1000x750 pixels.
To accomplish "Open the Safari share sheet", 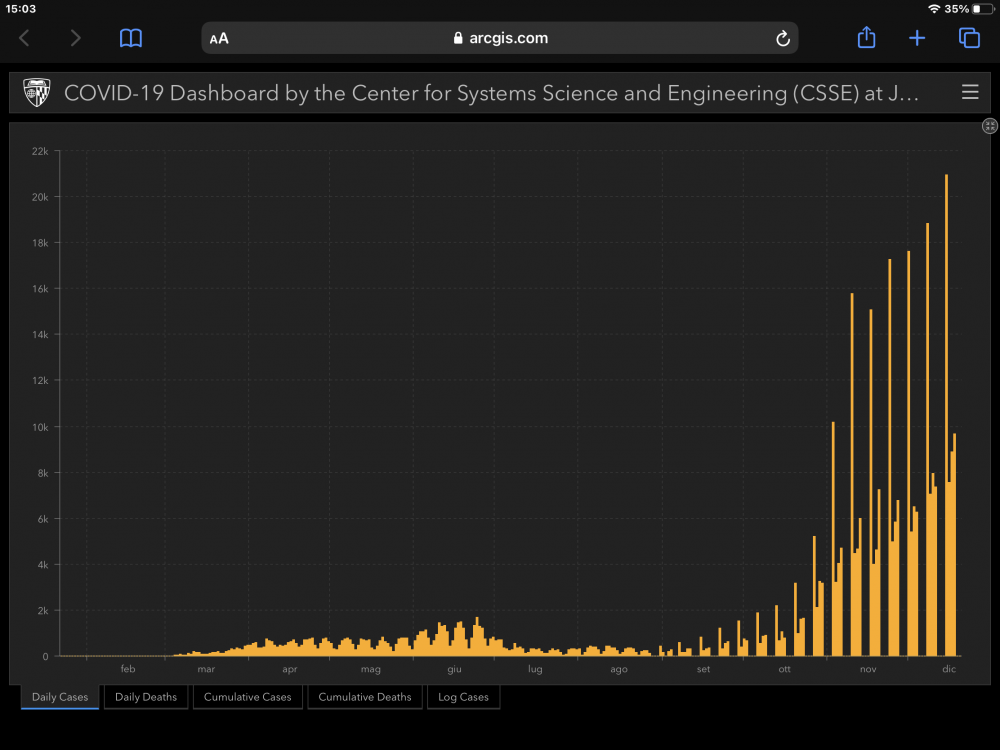I will pyautogui.click(x=866, y=37).
